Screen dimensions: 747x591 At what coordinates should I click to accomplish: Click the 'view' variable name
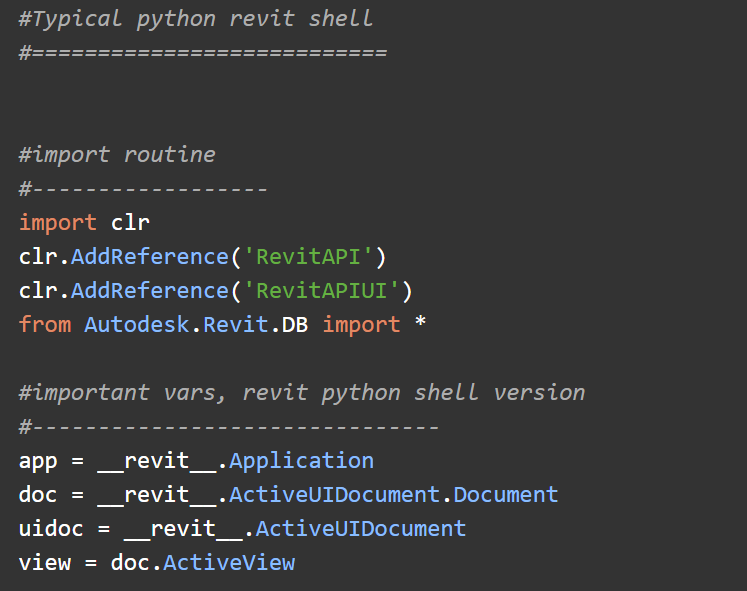pyautogui.click(x=45, y=562)
